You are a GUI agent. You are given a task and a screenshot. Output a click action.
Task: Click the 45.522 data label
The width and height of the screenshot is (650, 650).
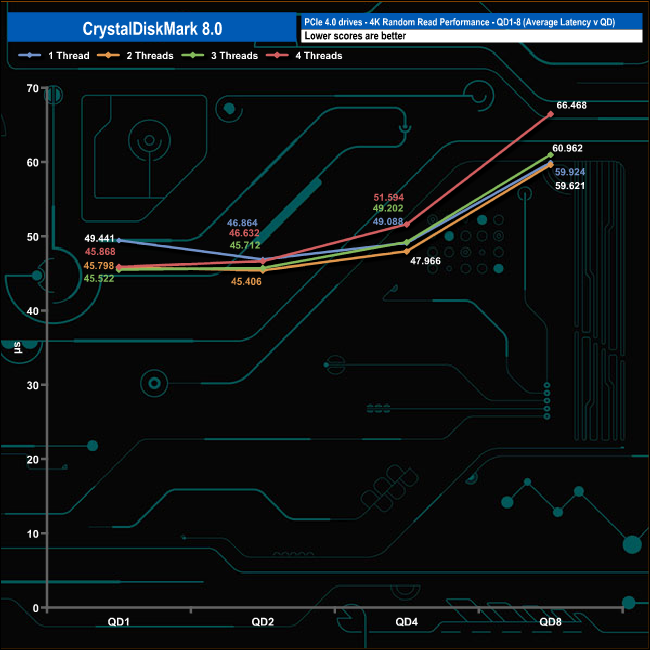[x=99, y=279]
